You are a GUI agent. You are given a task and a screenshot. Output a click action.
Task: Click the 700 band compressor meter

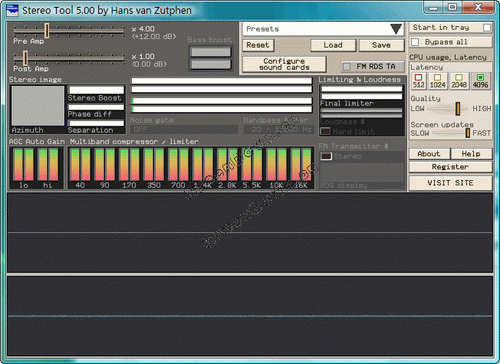(x=178, y=165)
